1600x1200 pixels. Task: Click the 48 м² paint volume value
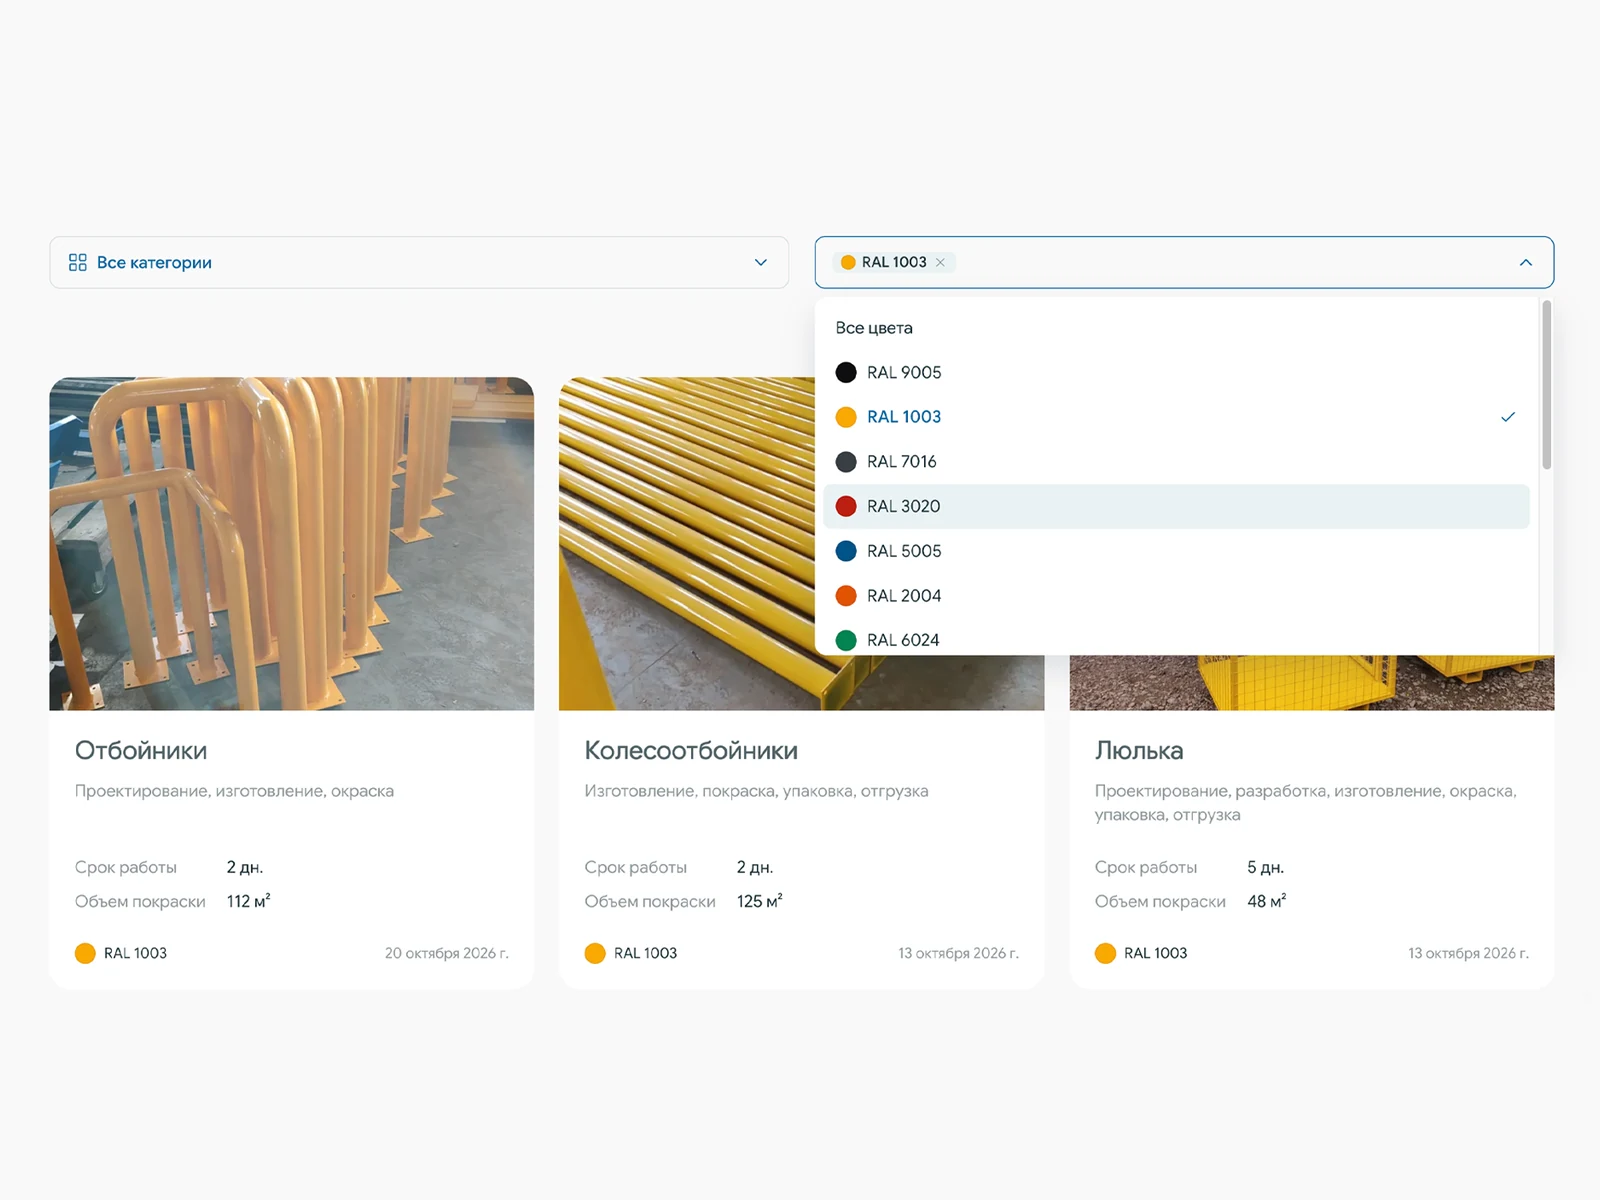(x=1267, y=901)
